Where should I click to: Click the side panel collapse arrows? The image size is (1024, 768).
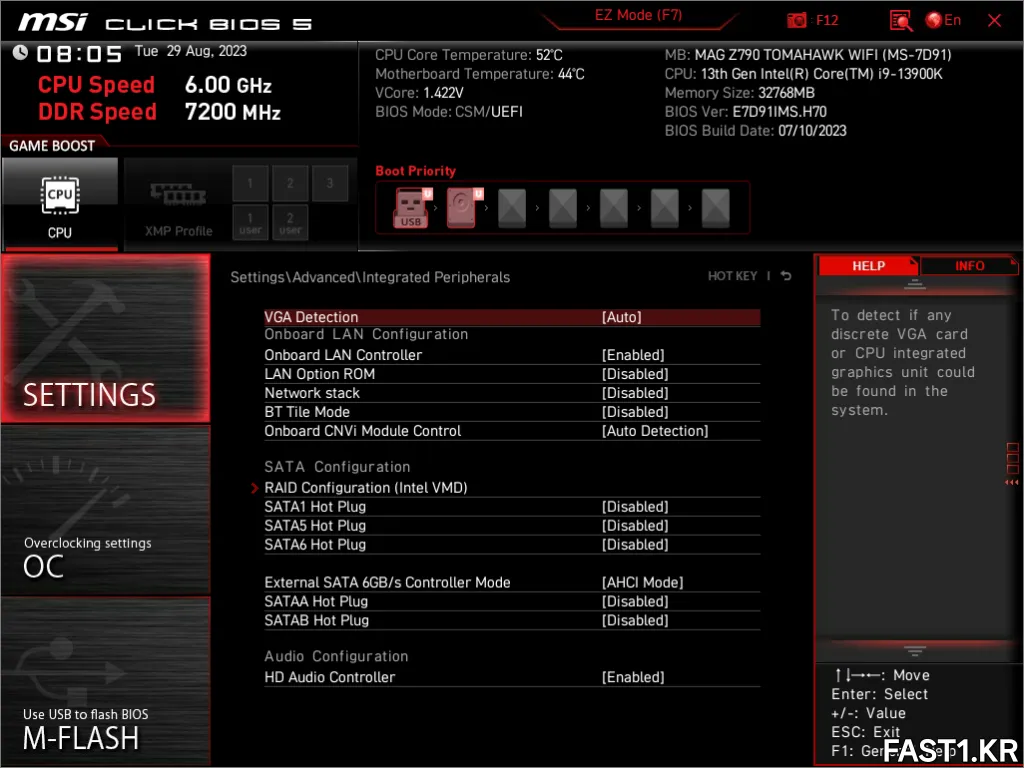pos(1012,483)
